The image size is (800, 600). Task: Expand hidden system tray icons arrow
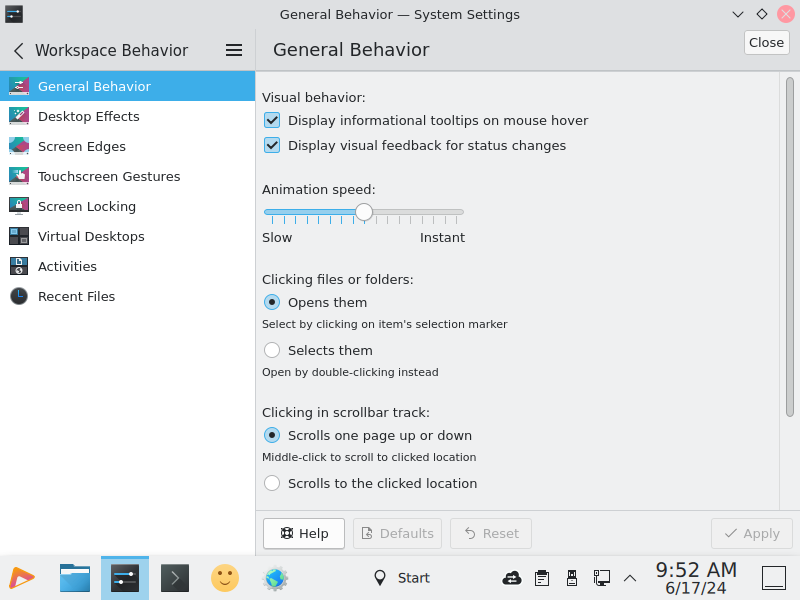click(x=630, y=578)
